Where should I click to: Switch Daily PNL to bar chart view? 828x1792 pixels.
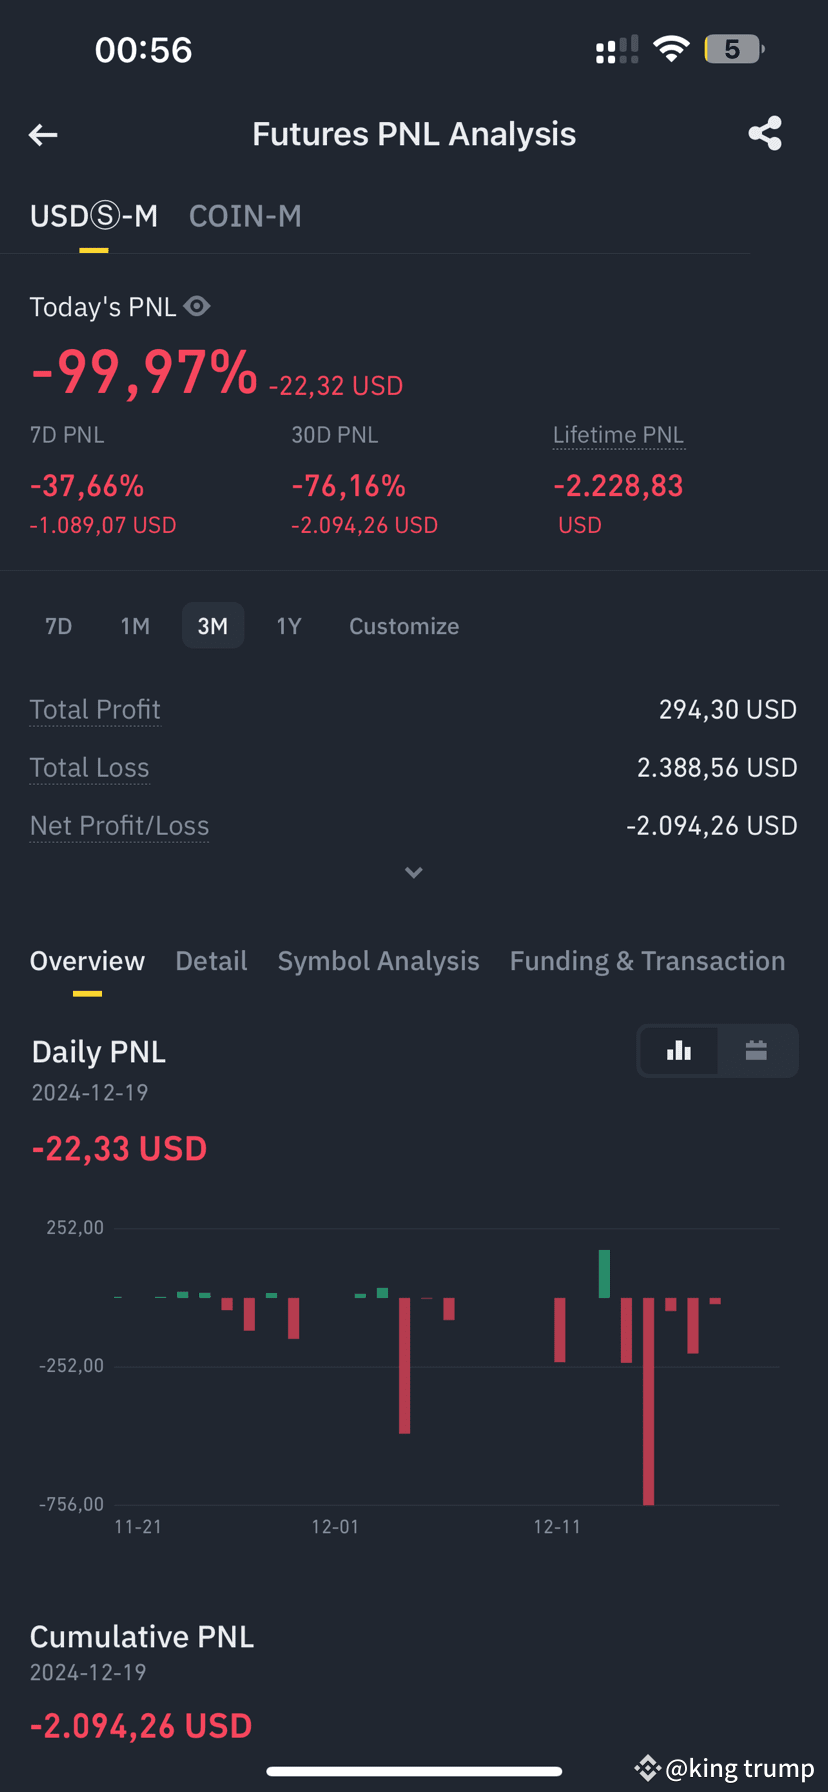pos(679,1050)
